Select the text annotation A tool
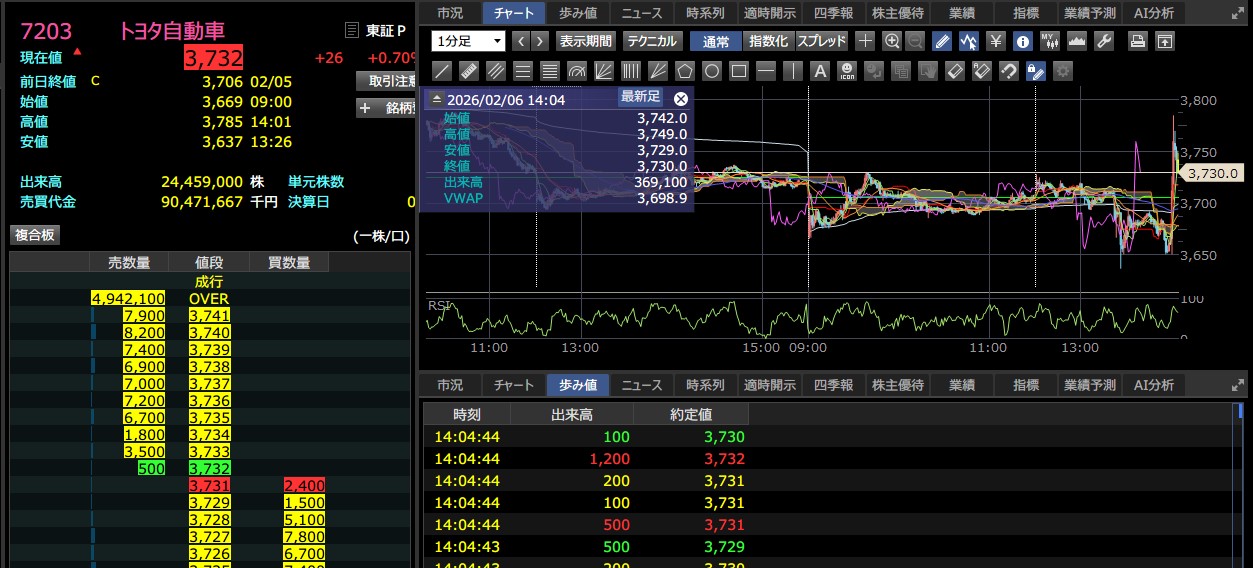This screenshot has height=568, width=1253. point(820,71)
